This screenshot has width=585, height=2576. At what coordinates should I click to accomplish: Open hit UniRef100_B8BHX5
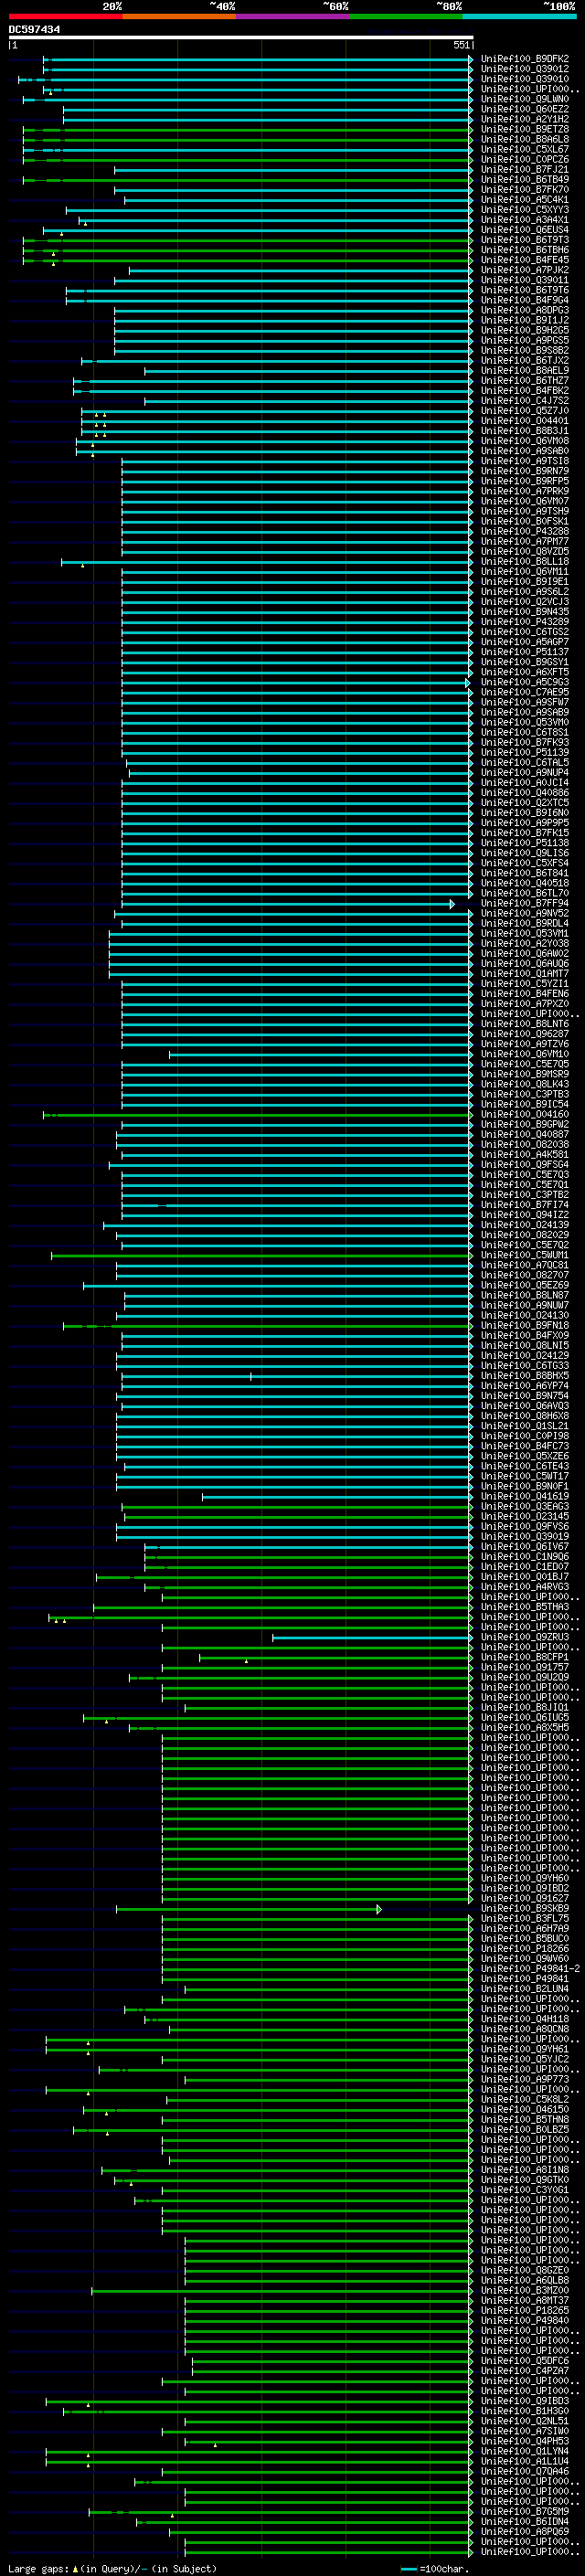pyautogui.click(x=525, y=1375)
